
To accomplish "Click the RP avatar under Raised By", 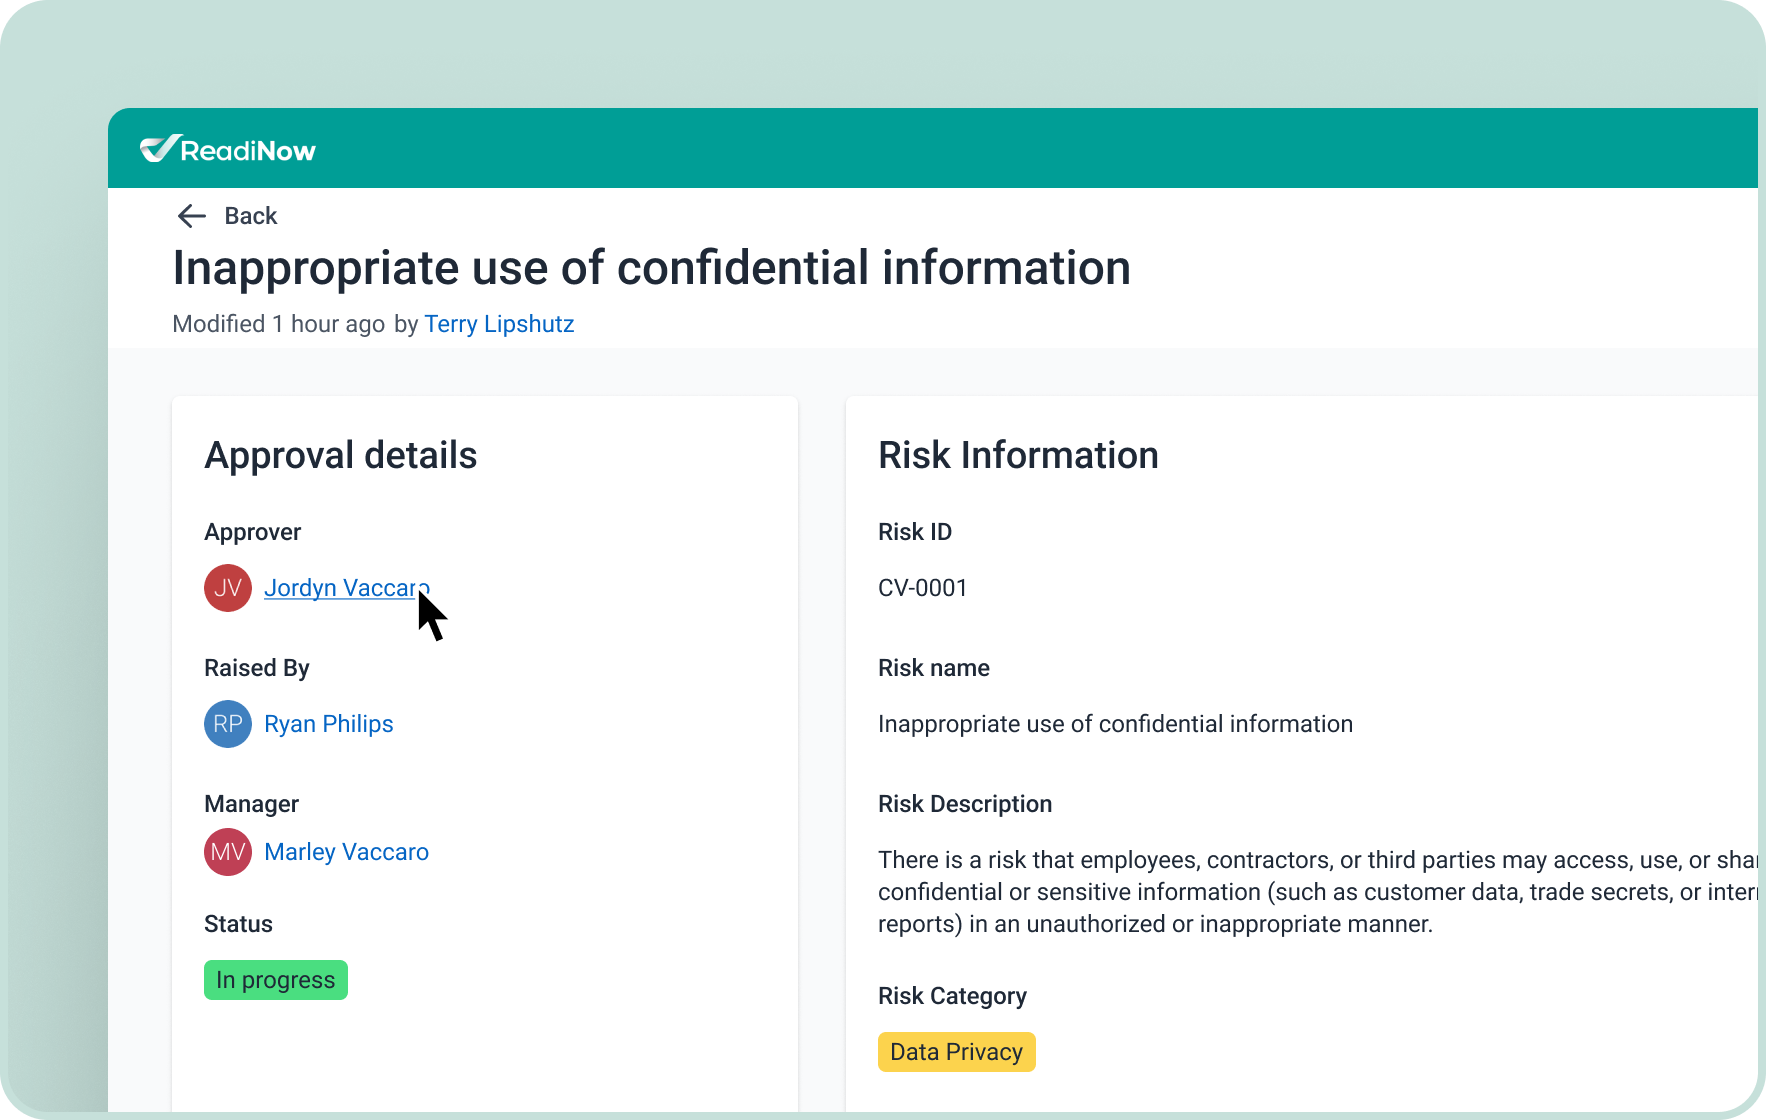I will coord(228,724).
